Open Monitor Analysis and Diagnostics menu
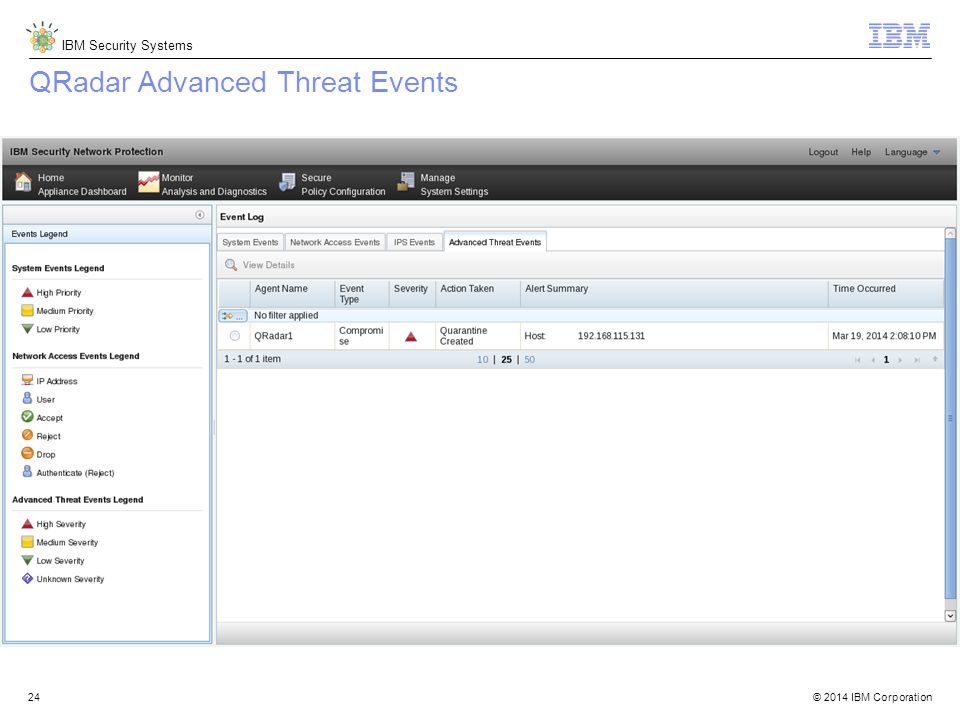Image resolution: width=960 pixels, height=720 pixels. click(x=203, y=184)
